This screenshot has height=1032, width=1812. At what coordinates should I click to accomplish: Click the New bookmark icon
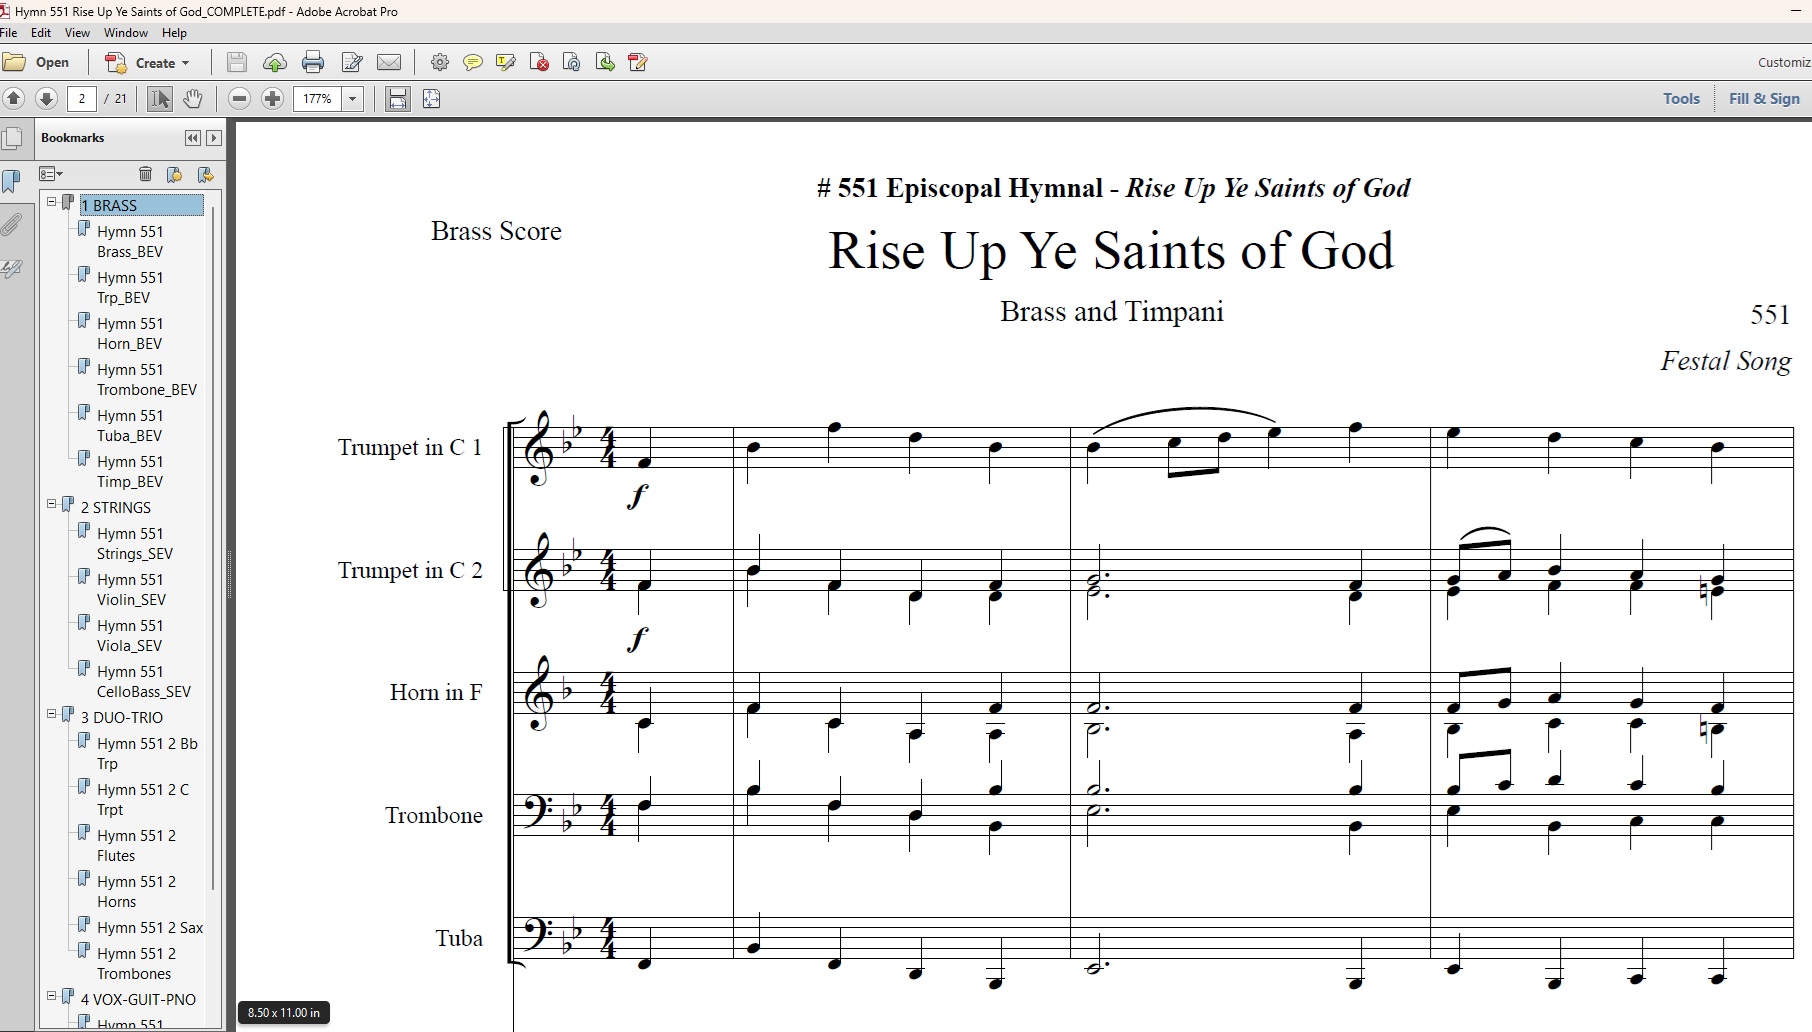pos(175,174)
